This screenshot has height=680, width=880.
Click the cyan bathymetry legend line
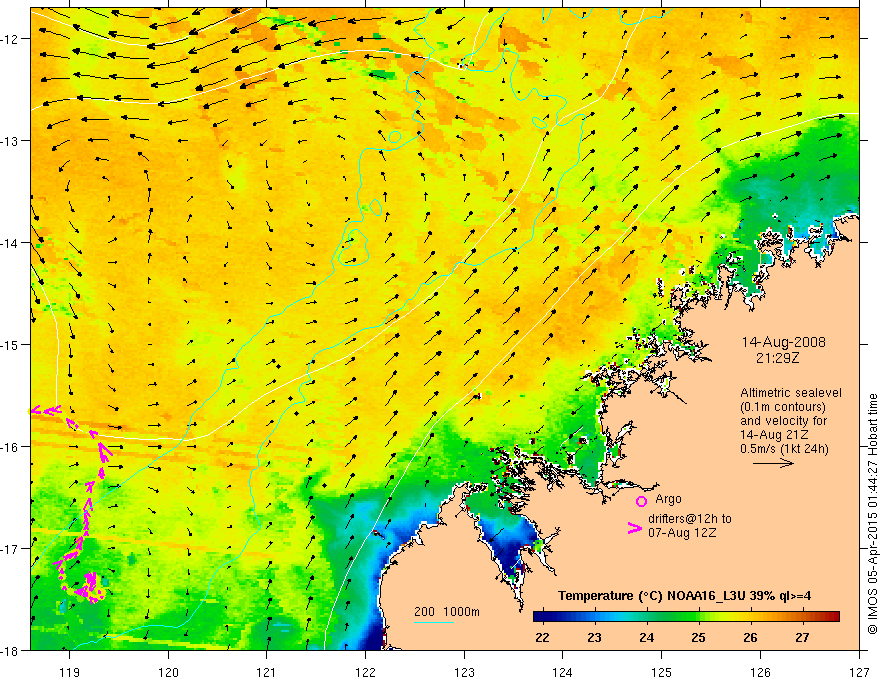pos(434,622)
